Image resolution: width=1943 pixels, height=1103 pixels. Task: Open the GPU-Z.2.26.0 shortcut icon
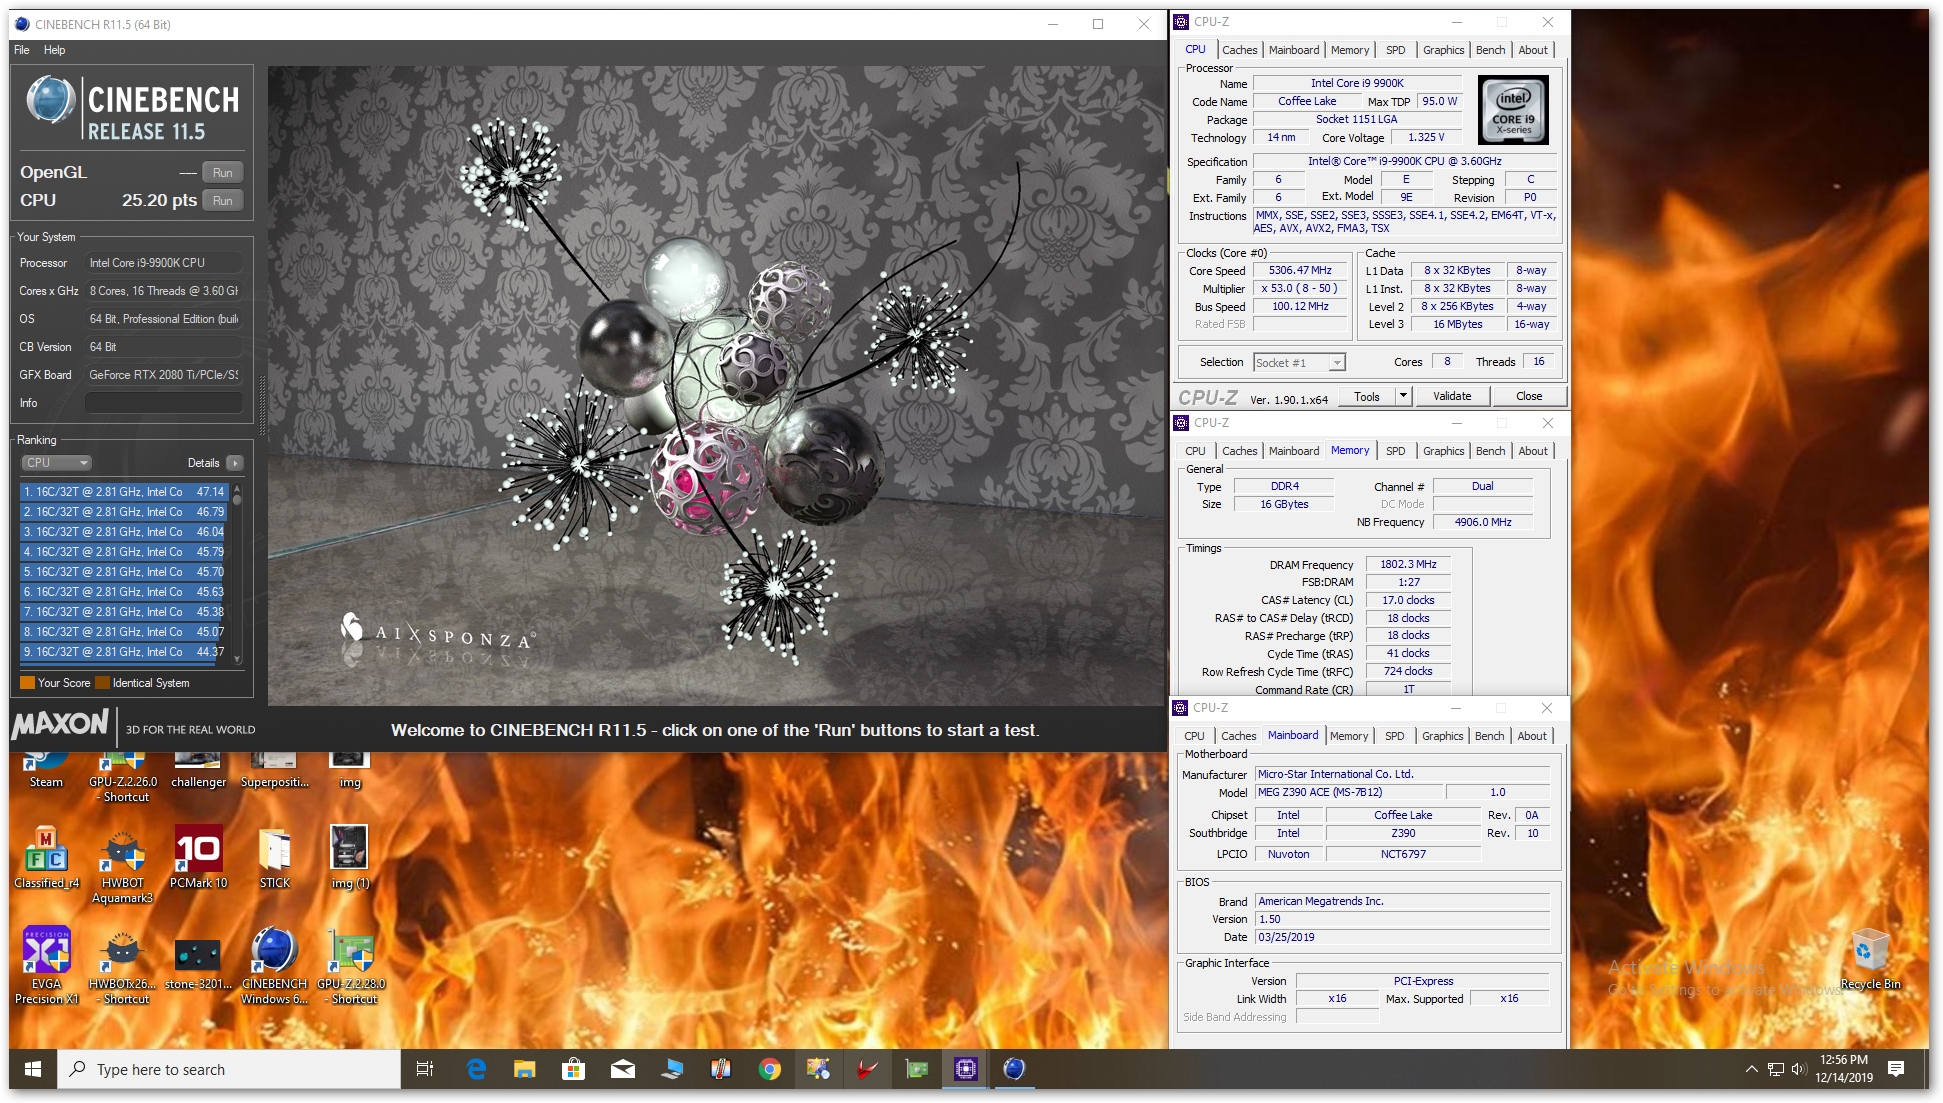(x=123, y=778)
